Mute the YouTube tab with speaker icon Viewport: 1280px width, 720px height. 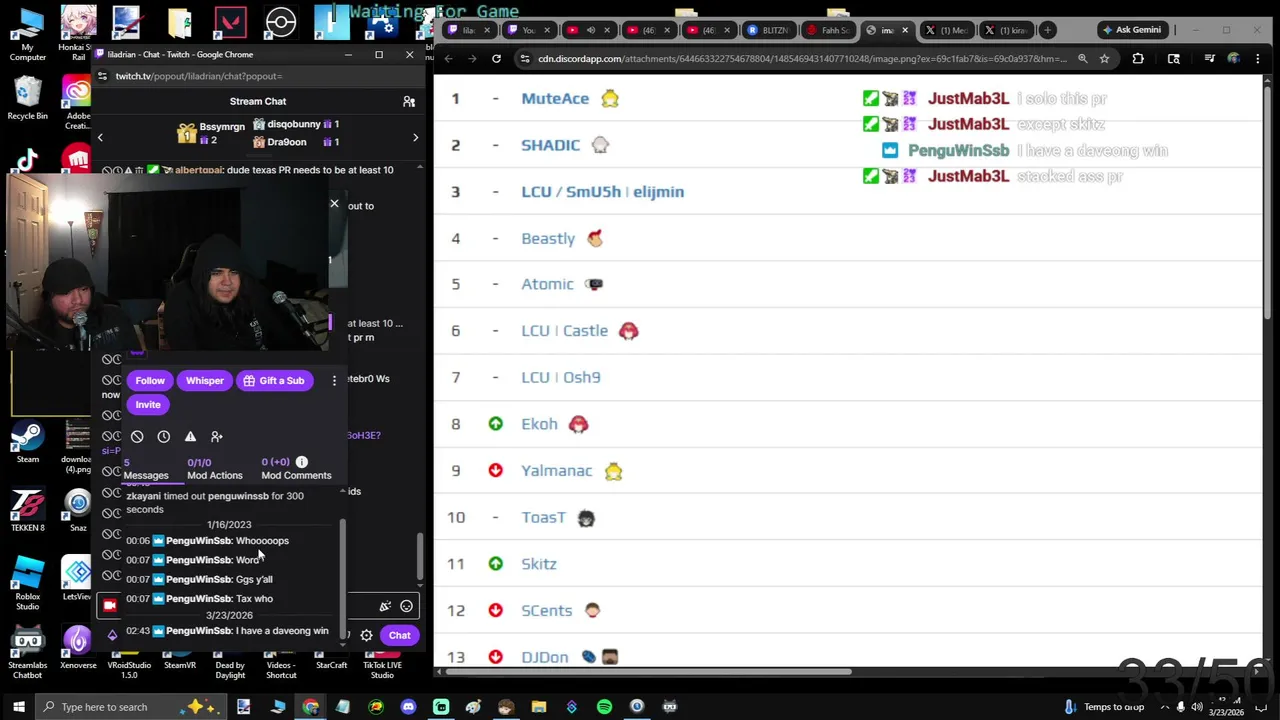coord(590,30)
